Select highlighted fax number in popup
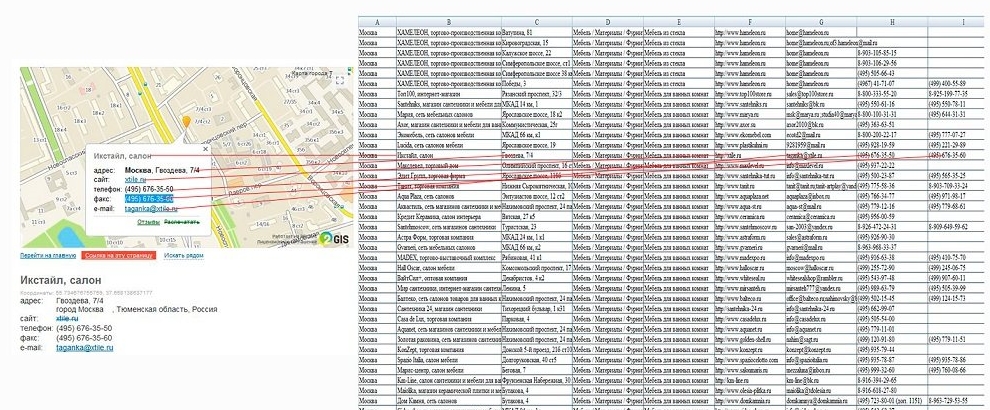990x410 pixels. 149,199
